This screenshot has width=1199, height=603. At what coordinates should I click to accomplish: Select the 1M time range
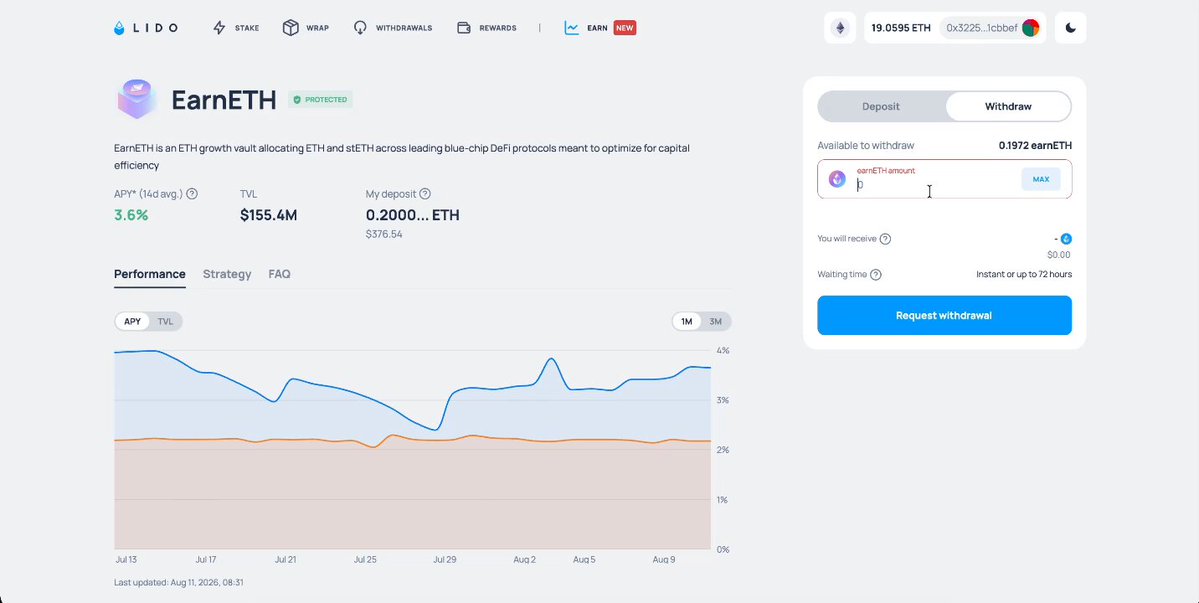tap(687, 321)
